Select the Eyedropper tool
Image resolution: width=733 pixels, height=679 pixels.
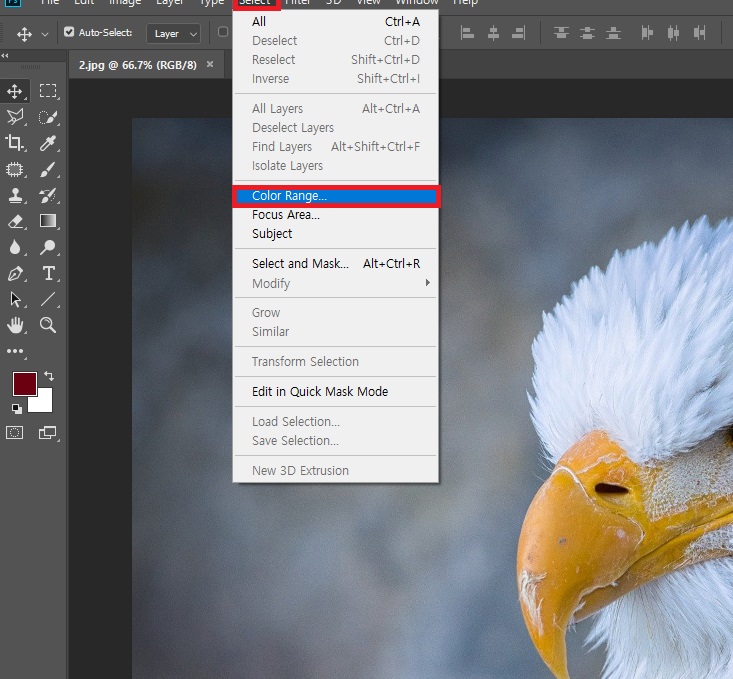(48, 143)
